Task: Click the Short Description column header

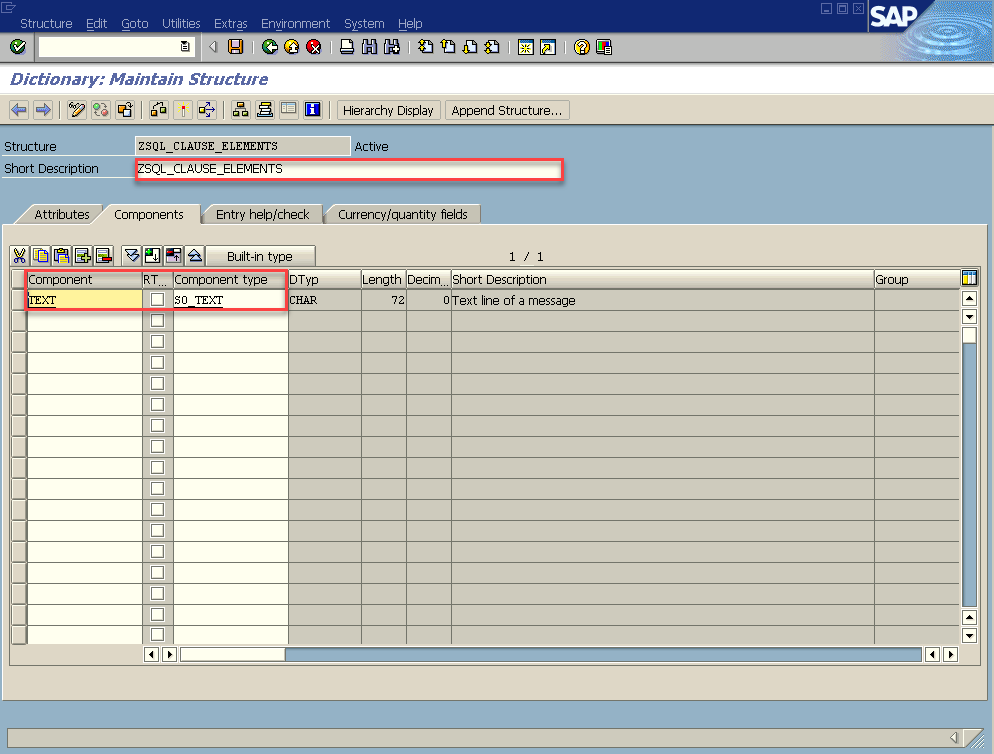Action: point(662,280)
